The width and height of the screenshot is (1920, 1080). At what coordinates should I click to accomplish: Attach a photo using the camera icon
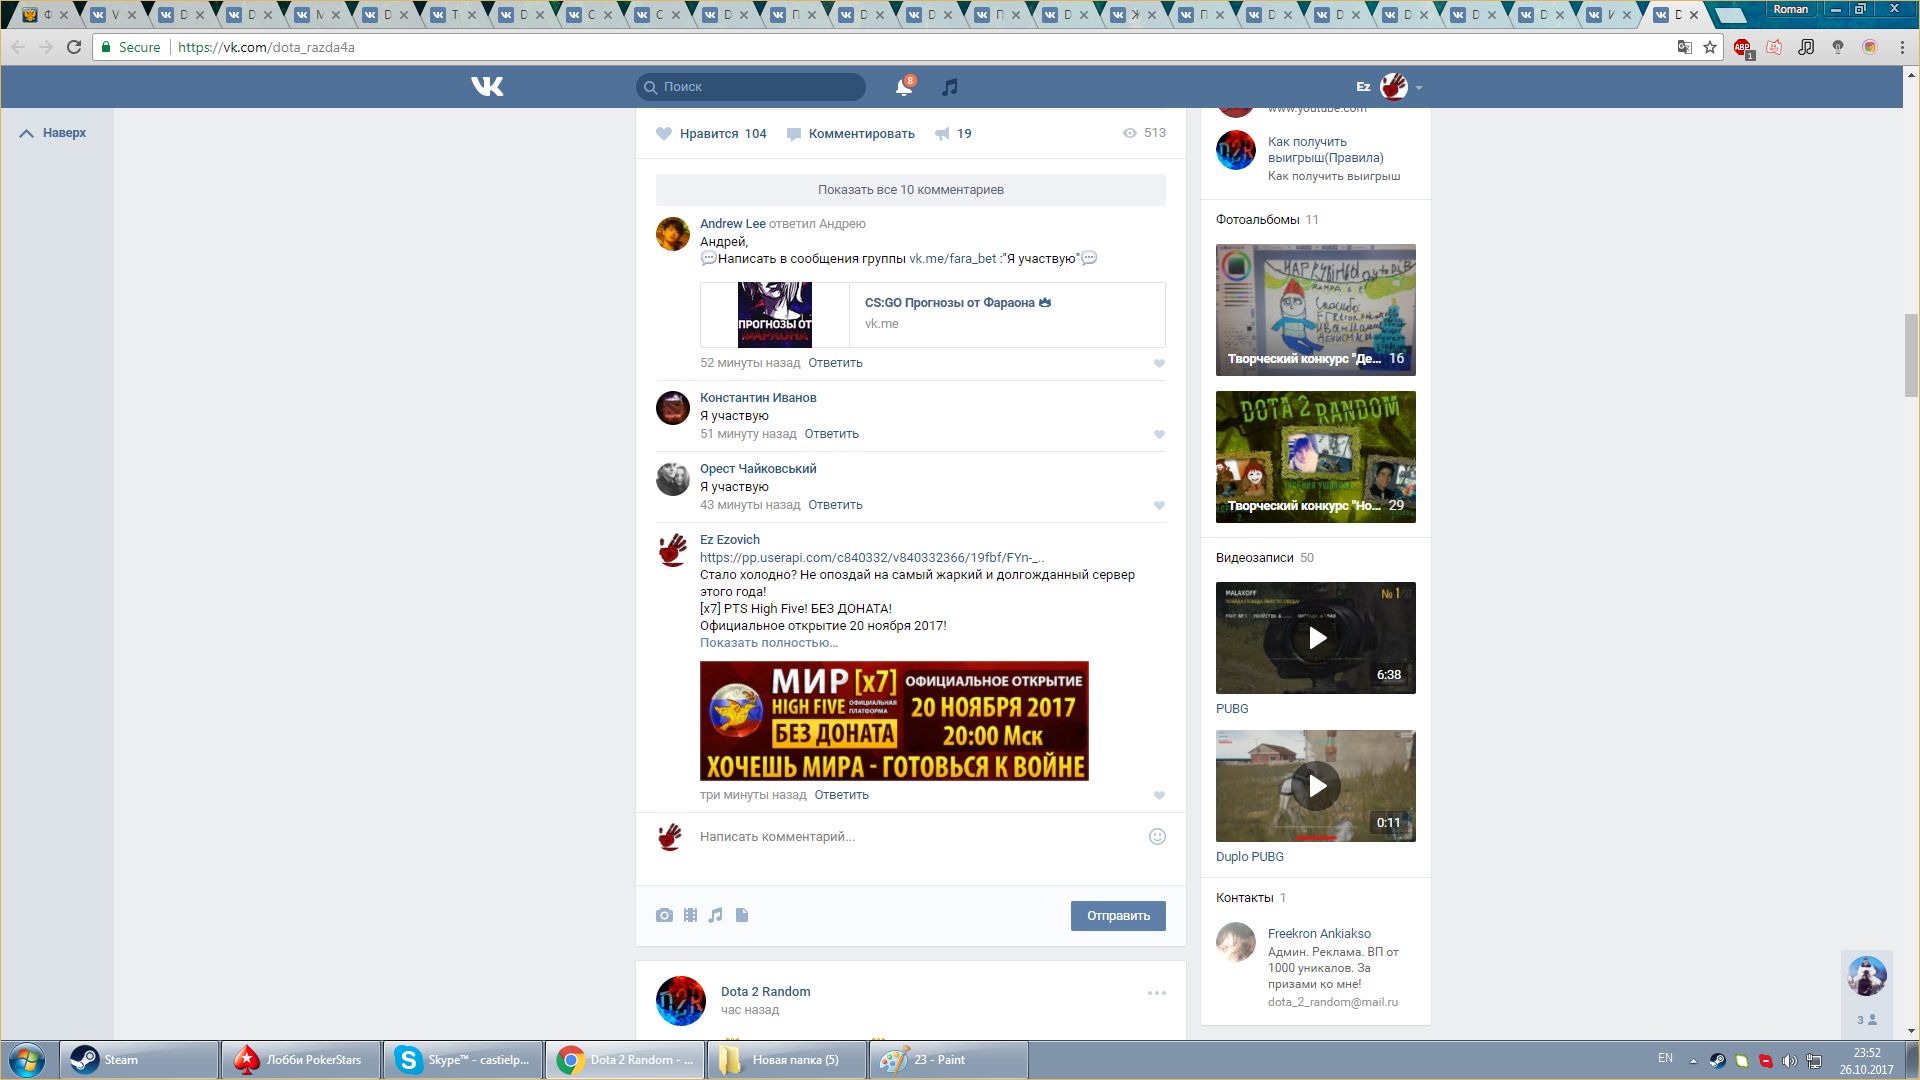(x=664, y=915)
